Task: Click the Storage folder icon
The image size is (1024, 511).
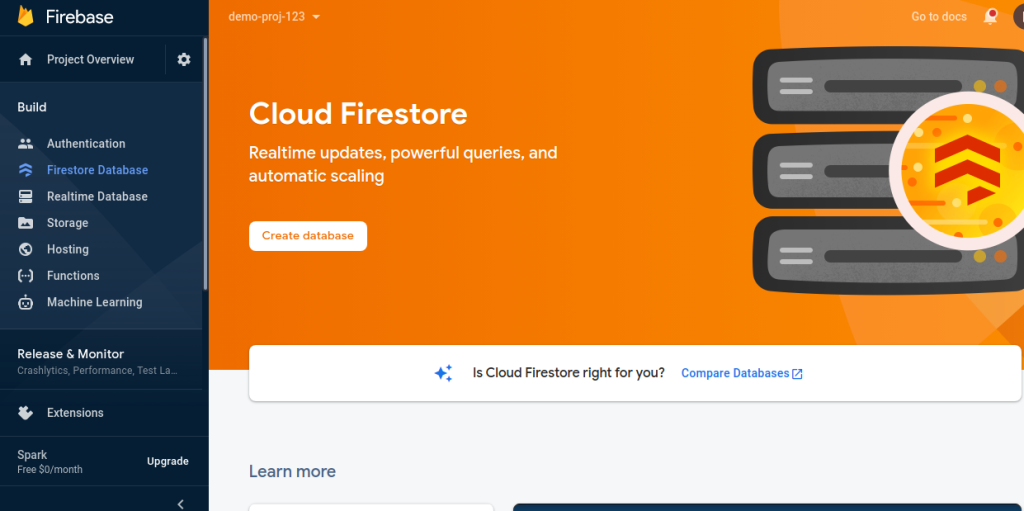Action: pyautogui.click(x=25, y=223)
